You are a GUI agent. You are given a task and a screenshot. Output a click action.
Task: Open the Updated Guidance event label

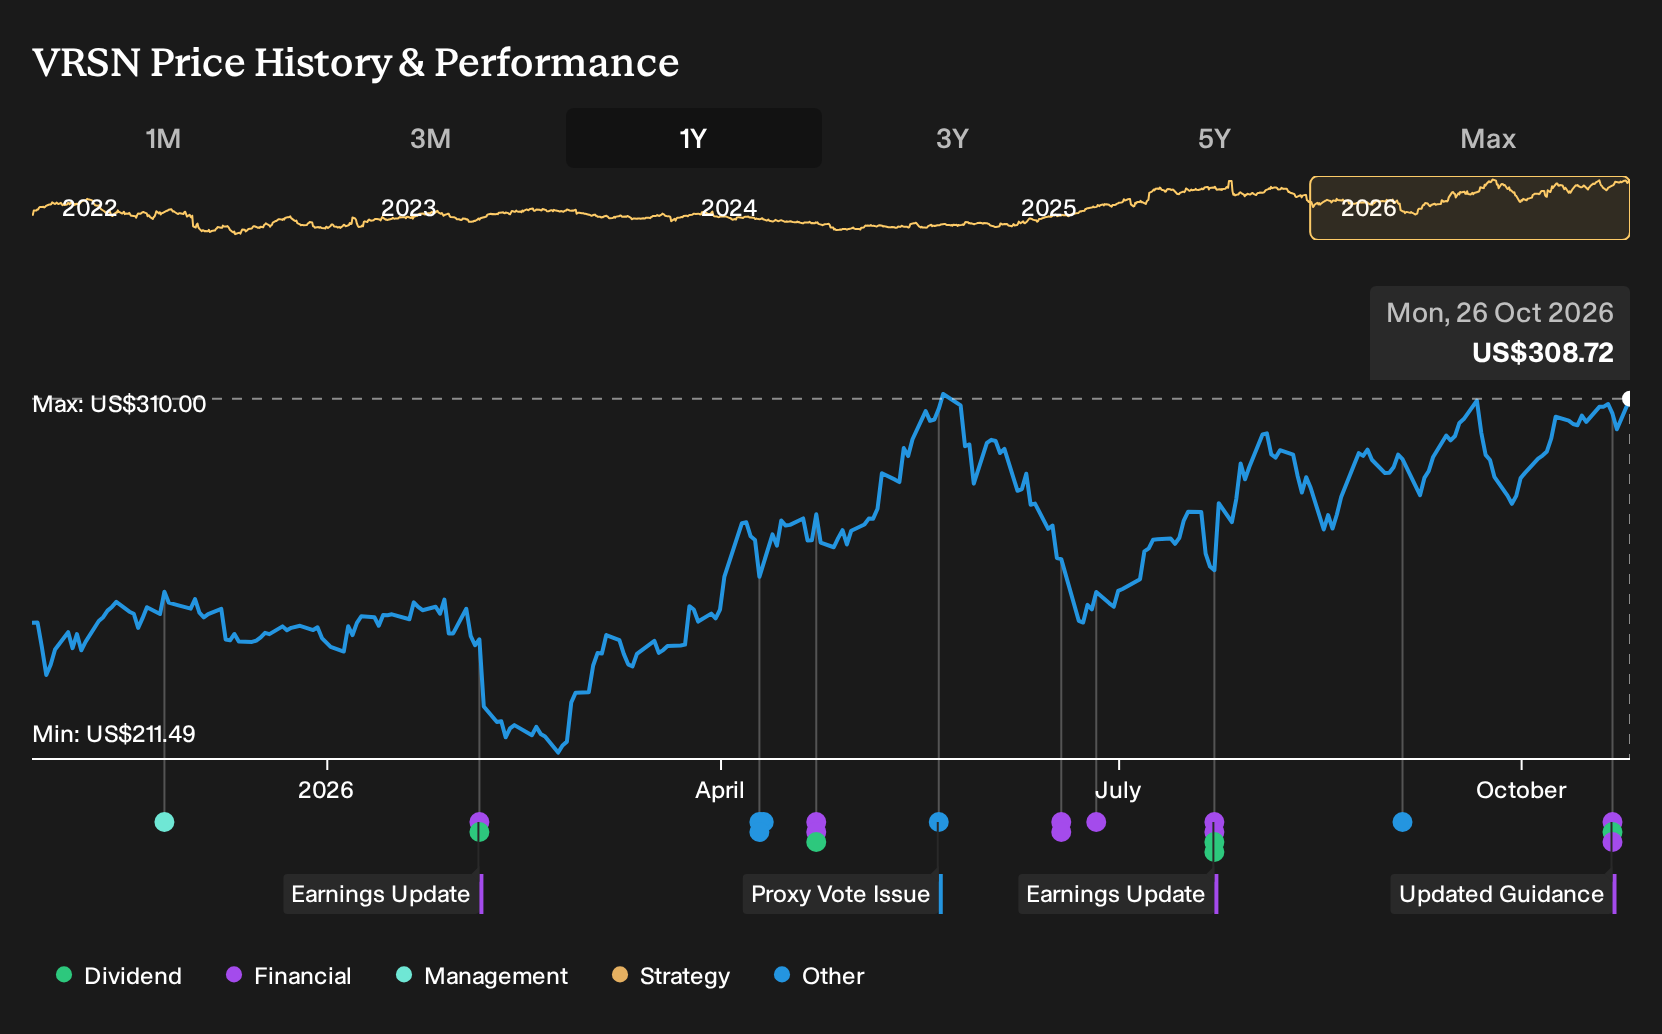(1504, 894)
